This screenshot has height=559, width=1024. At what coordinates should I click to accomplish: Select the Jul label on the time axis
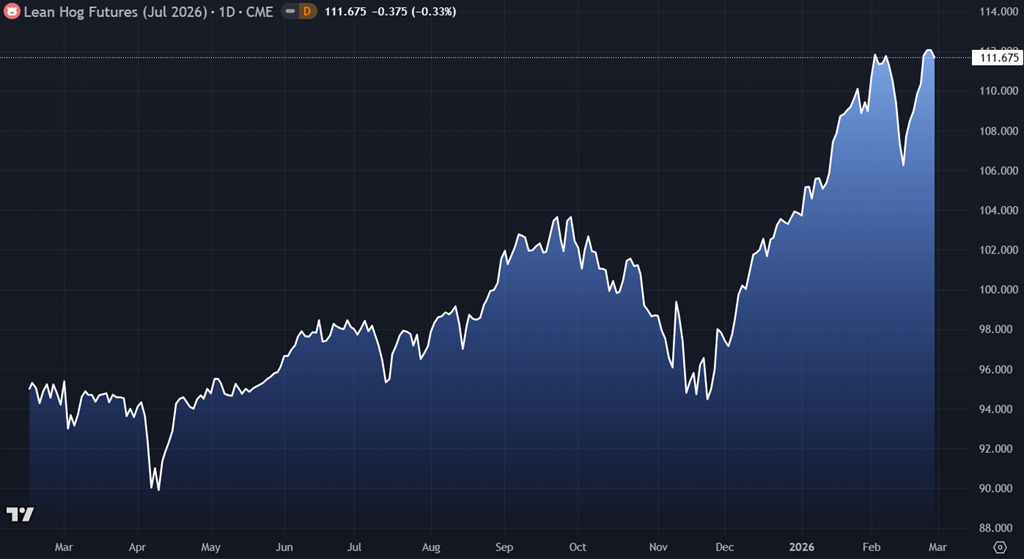pos(355,547)
